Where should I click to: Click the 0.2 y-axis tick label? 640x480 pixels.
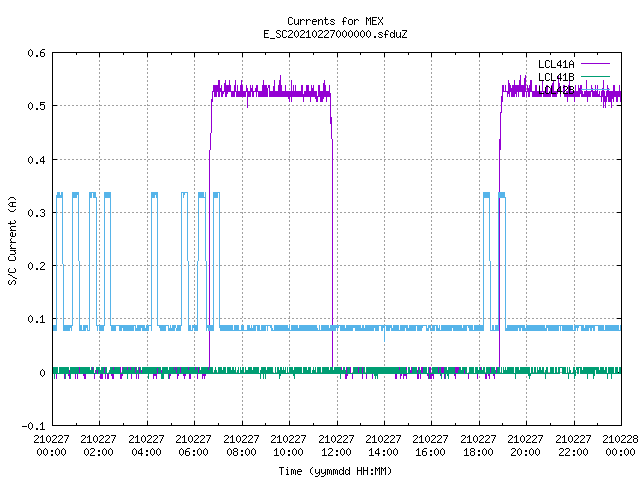tap(36, 266)
